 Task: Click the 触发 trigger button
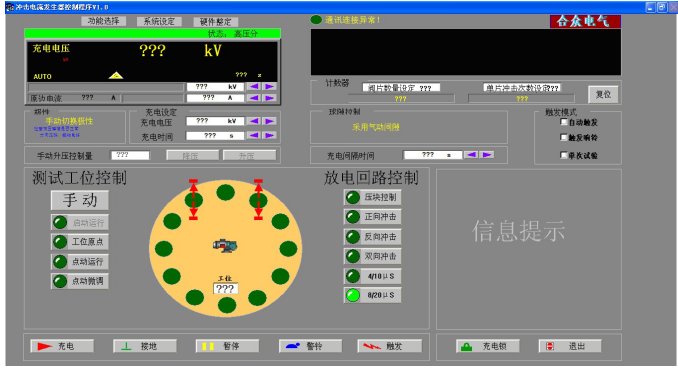coord(390,346)
